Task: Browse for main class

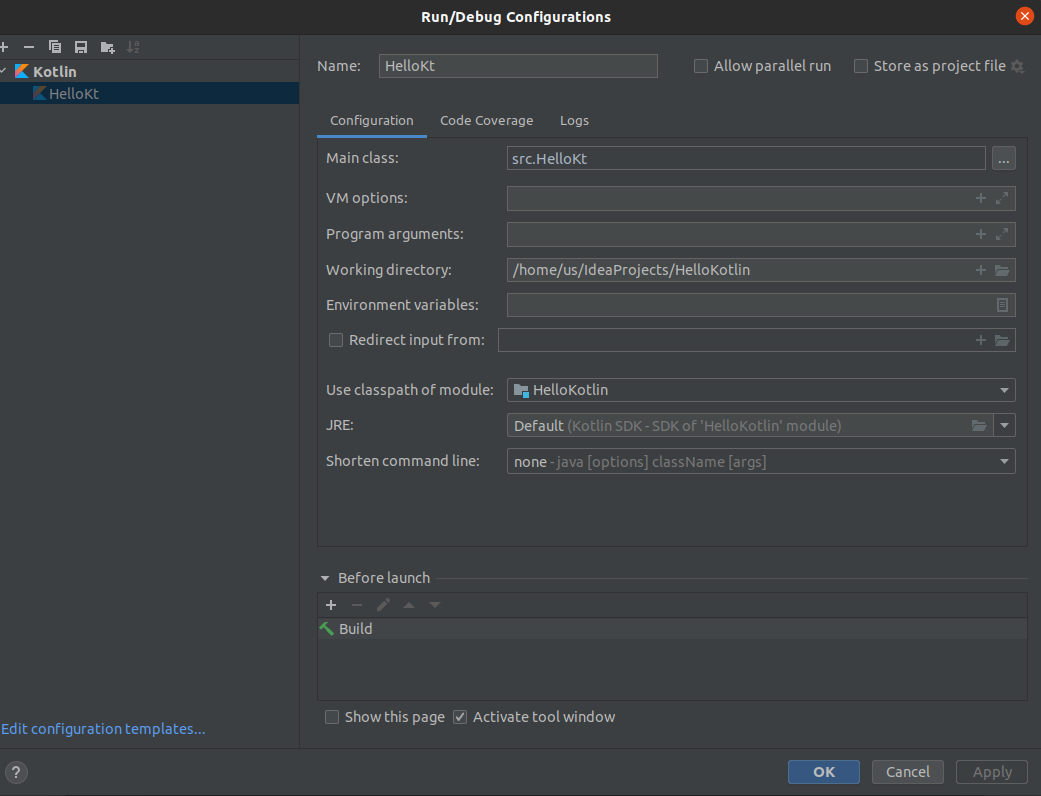Action: [1003, 159]
